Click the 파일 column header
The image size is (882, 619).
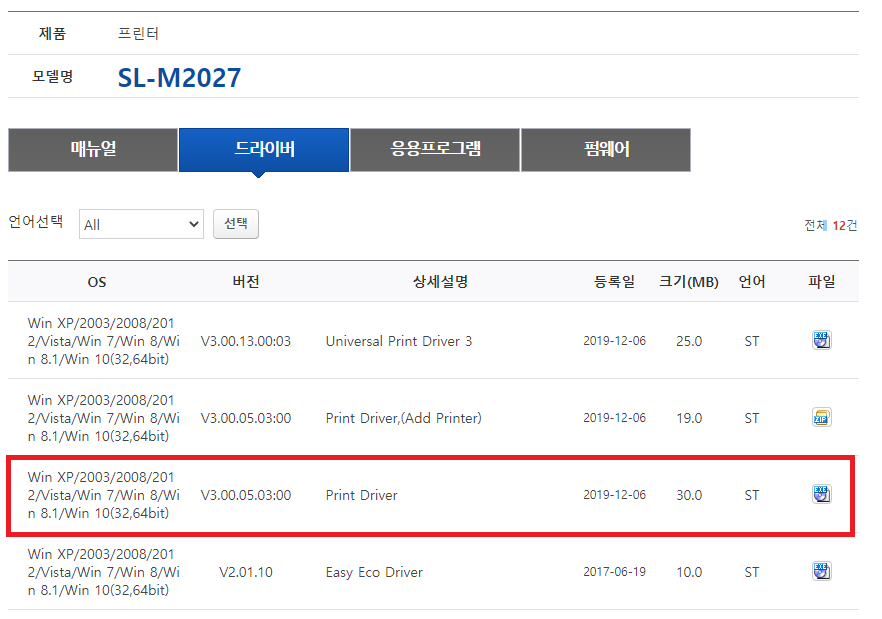(821, 281)
